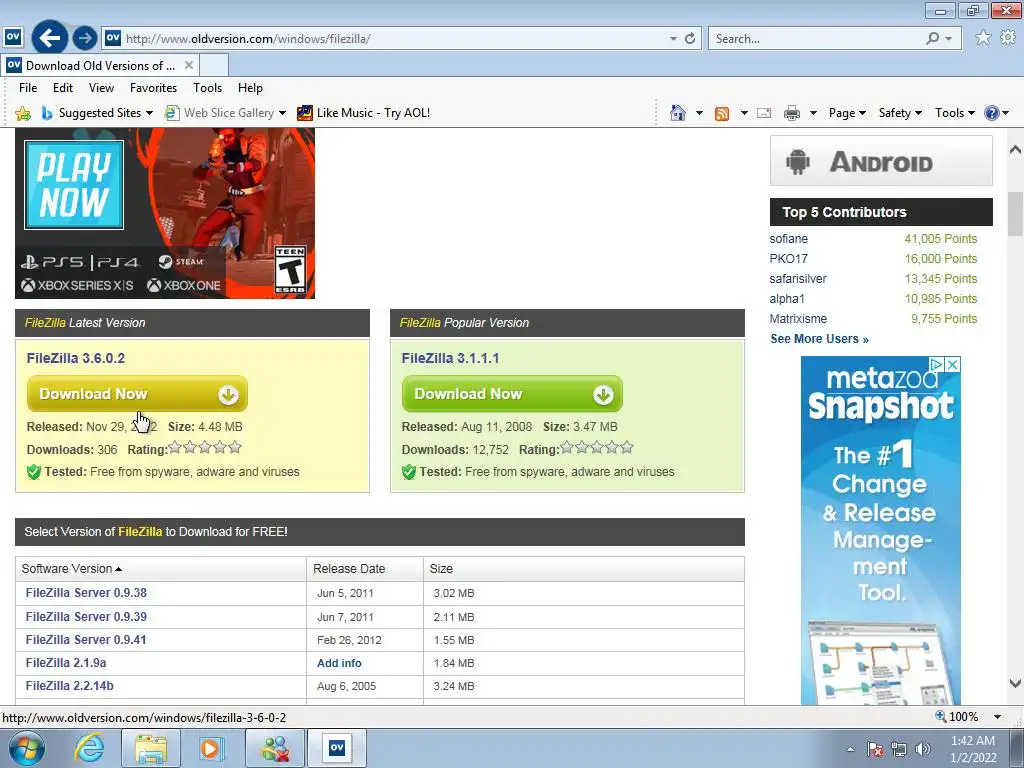
Task: Click the Home page icon
Action: tap(678, 113)
